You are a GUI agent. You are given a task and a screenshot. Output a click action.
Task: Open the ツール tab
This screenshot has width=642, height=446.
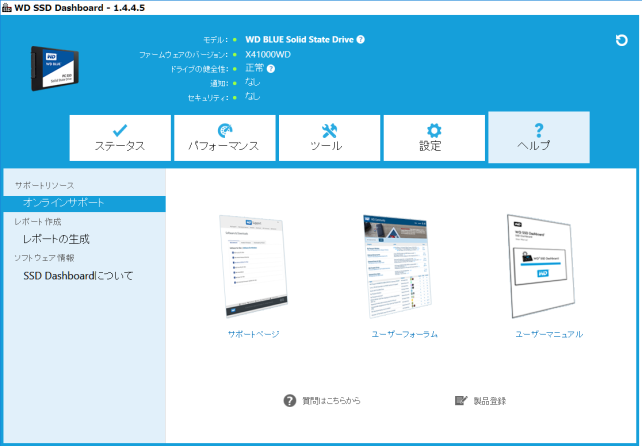tap(329, 138)
